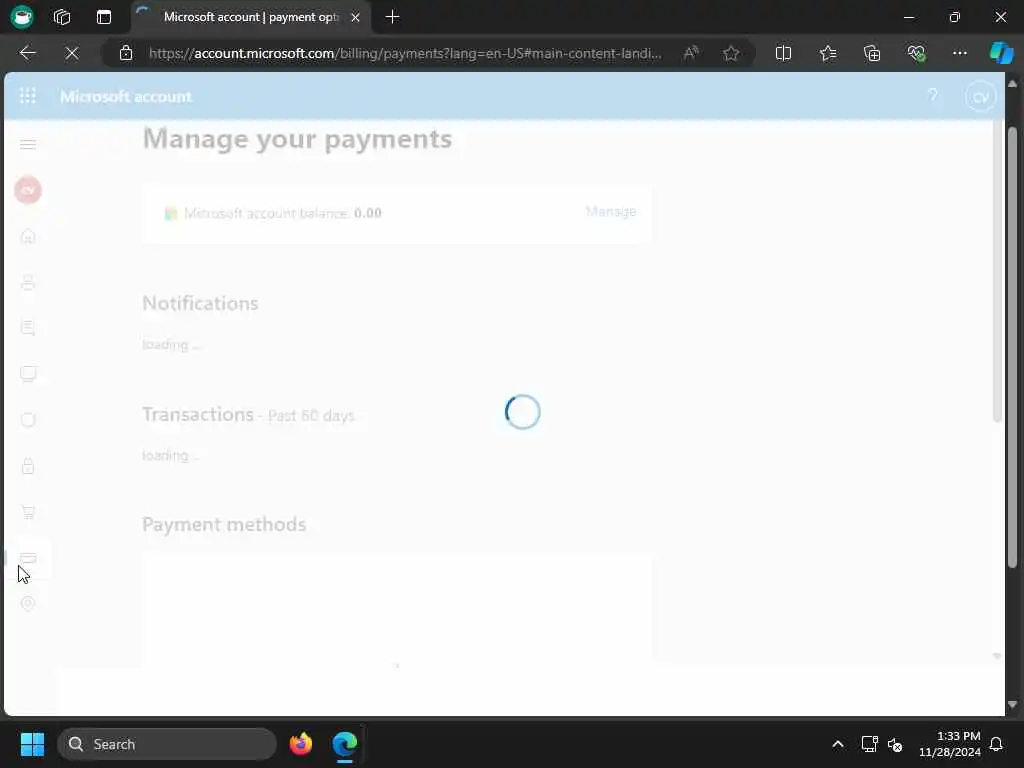Open the Collections toolbar button
This screenshot has width=1024, height=768.
(872, 53)
